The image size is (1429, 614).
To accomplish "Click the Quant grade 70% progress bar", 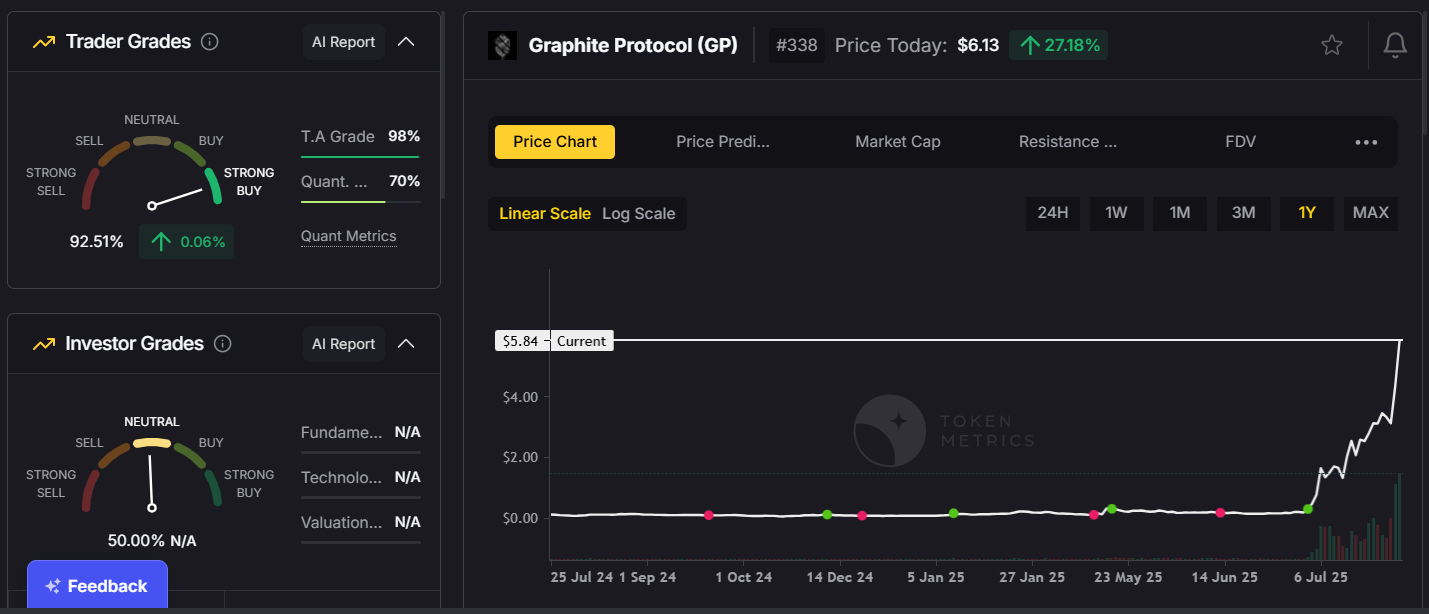I will pyautogui.click(x=360, y=201).
